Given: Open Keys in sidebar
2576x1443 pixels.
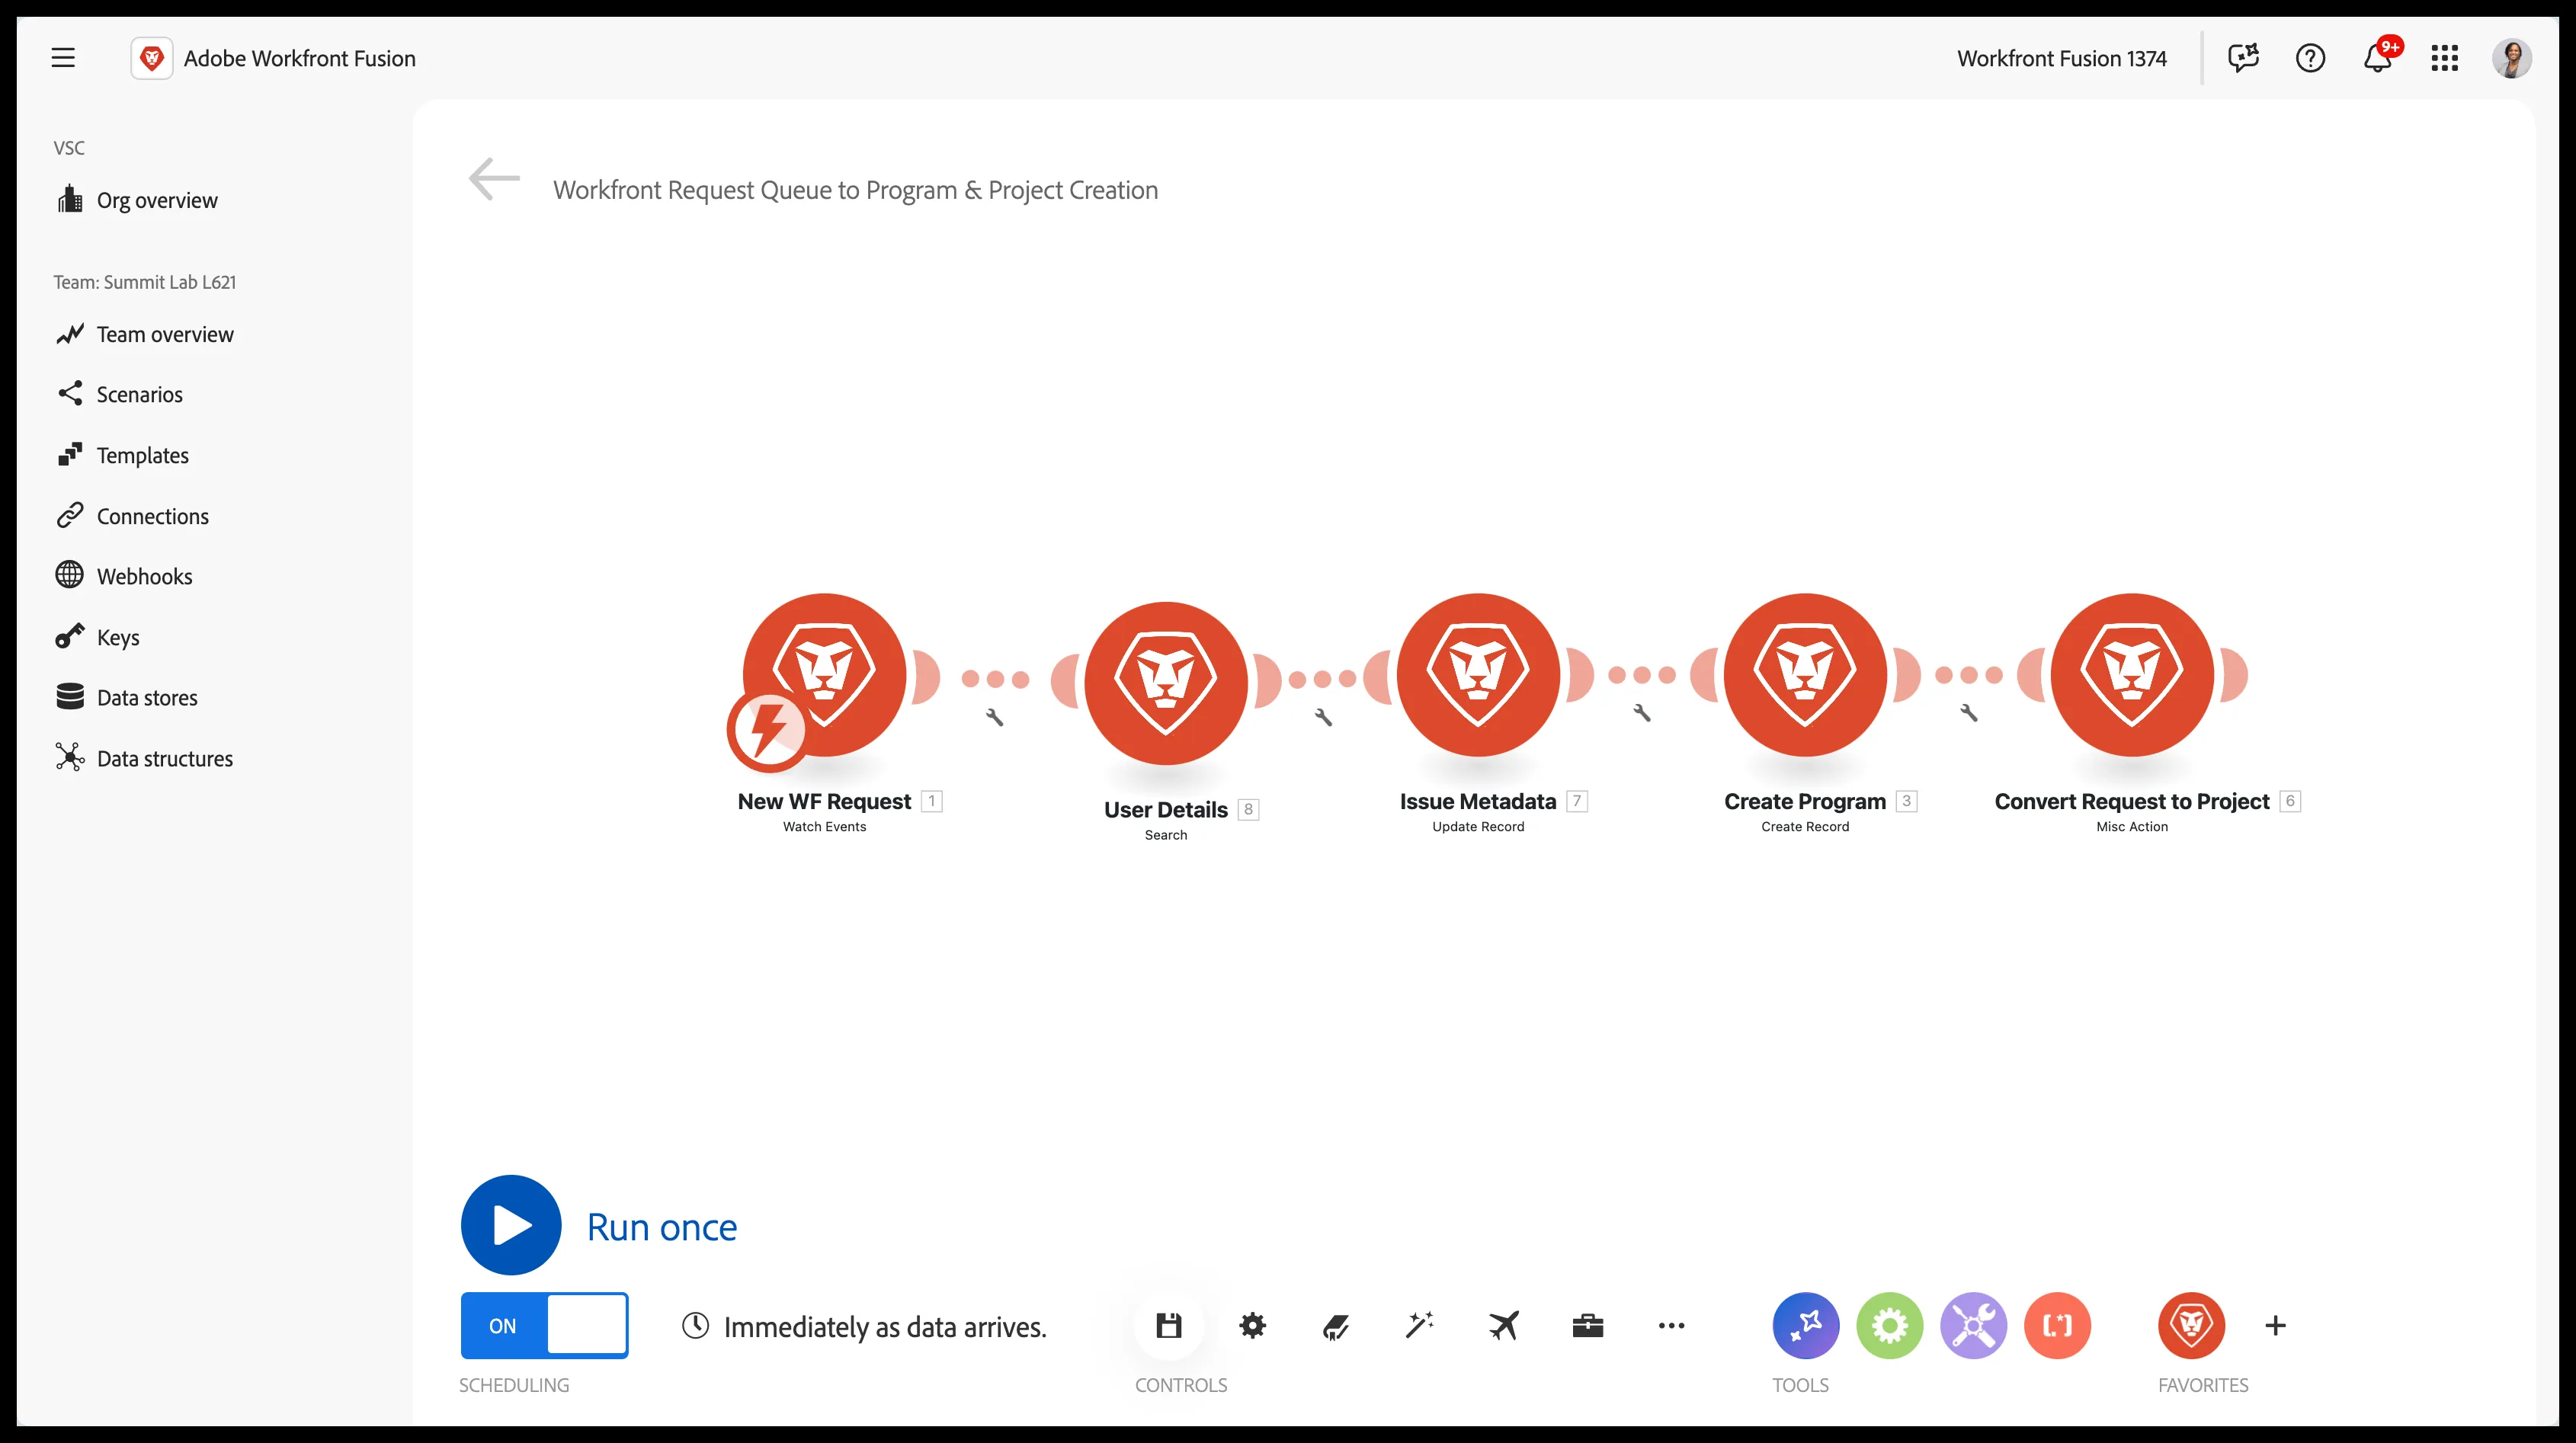Looking at the screenshot, I should tap(98, 637).
